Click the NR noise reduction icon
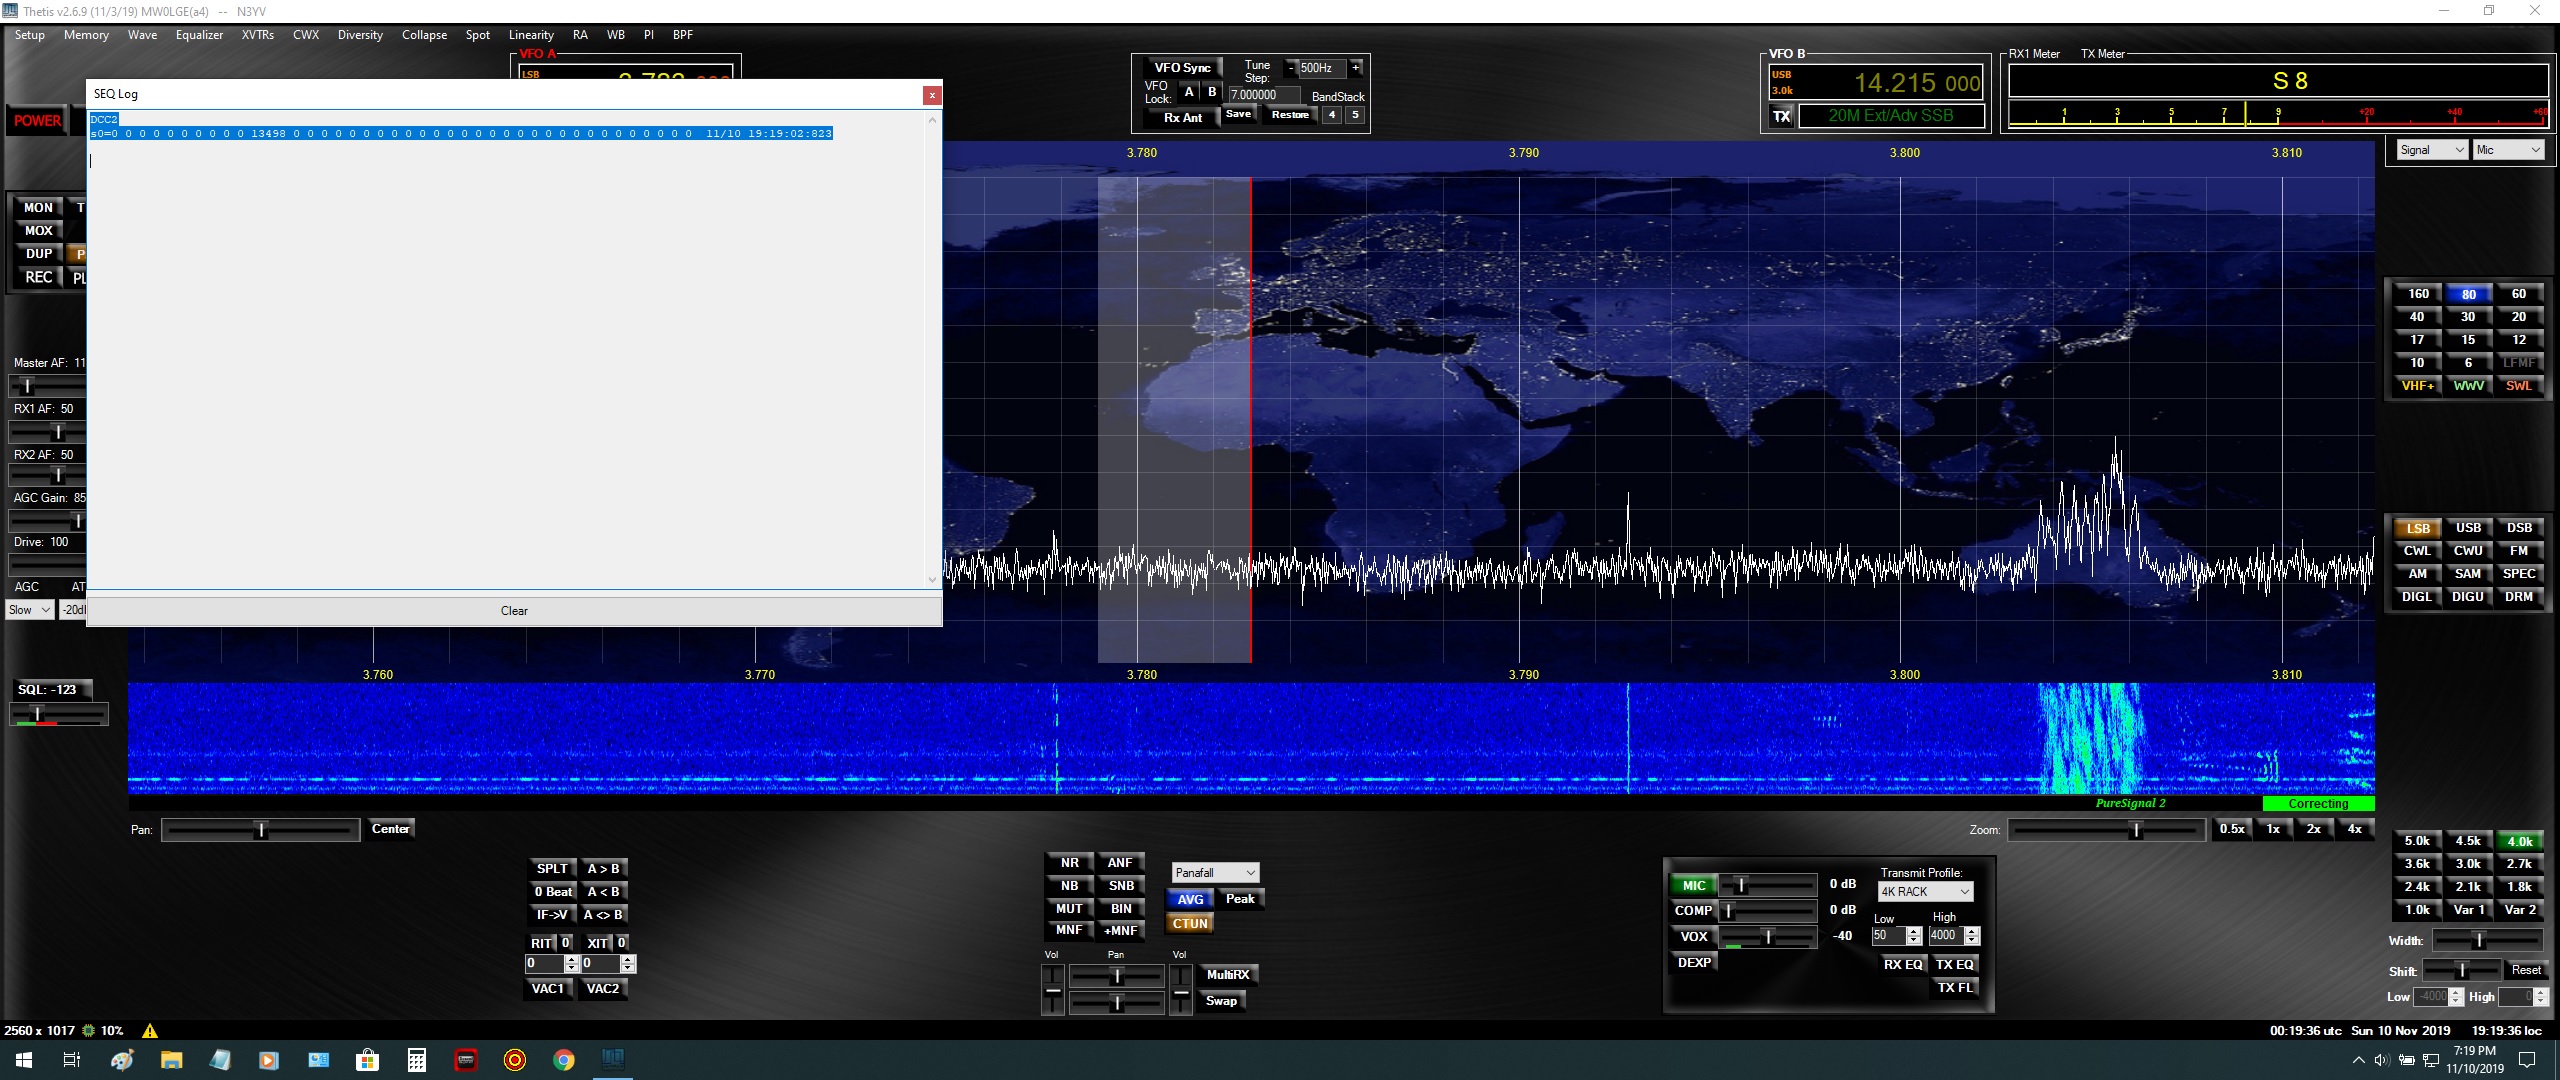This screenshot has height=1080, width=2560. (x=1066, y=863)
